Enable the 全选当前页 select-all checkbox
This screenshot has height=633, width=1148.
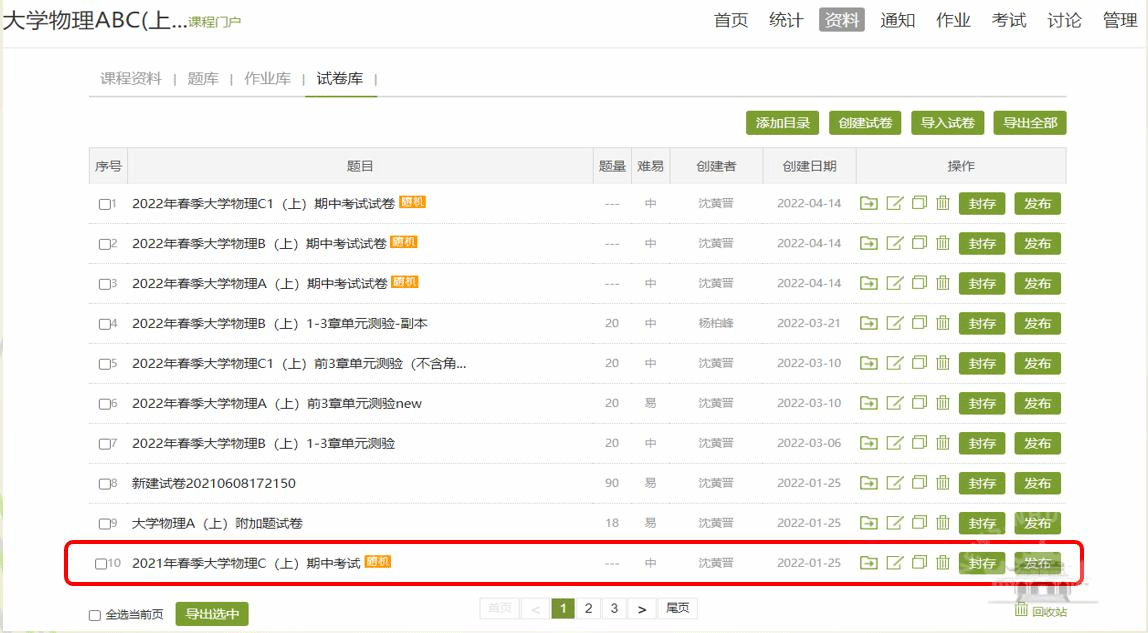pyautogui.click(x=95, y=615)
